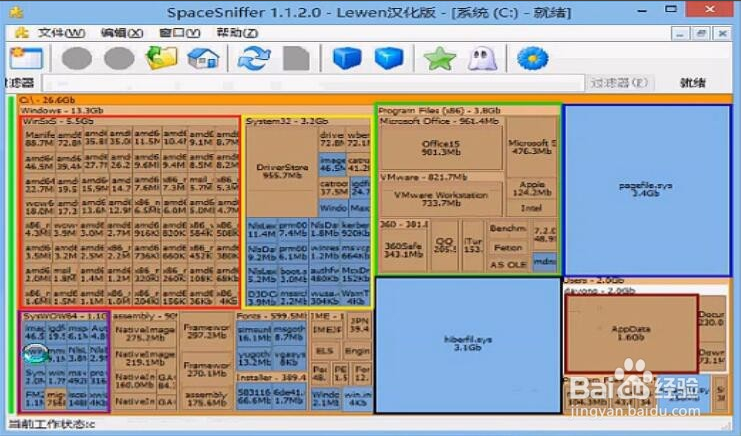Select the Framework 270.1Mb block
The width and height of the screenshot is (741, 436).
pyautogui.click(x=207, y=369)
